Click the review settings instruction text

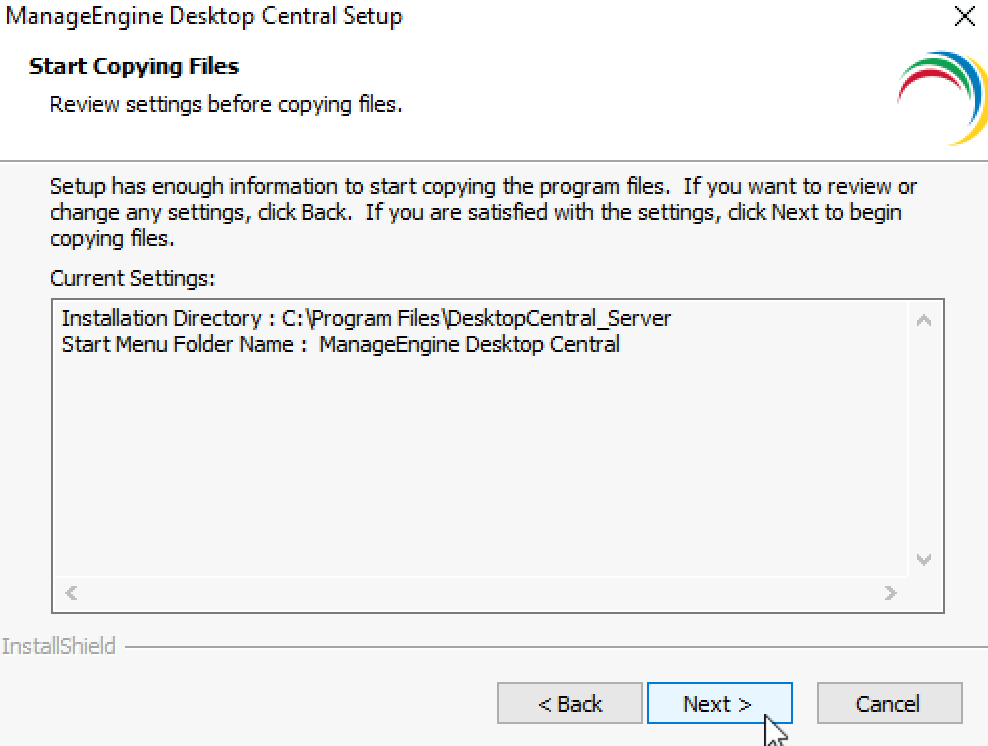point(225,104)
